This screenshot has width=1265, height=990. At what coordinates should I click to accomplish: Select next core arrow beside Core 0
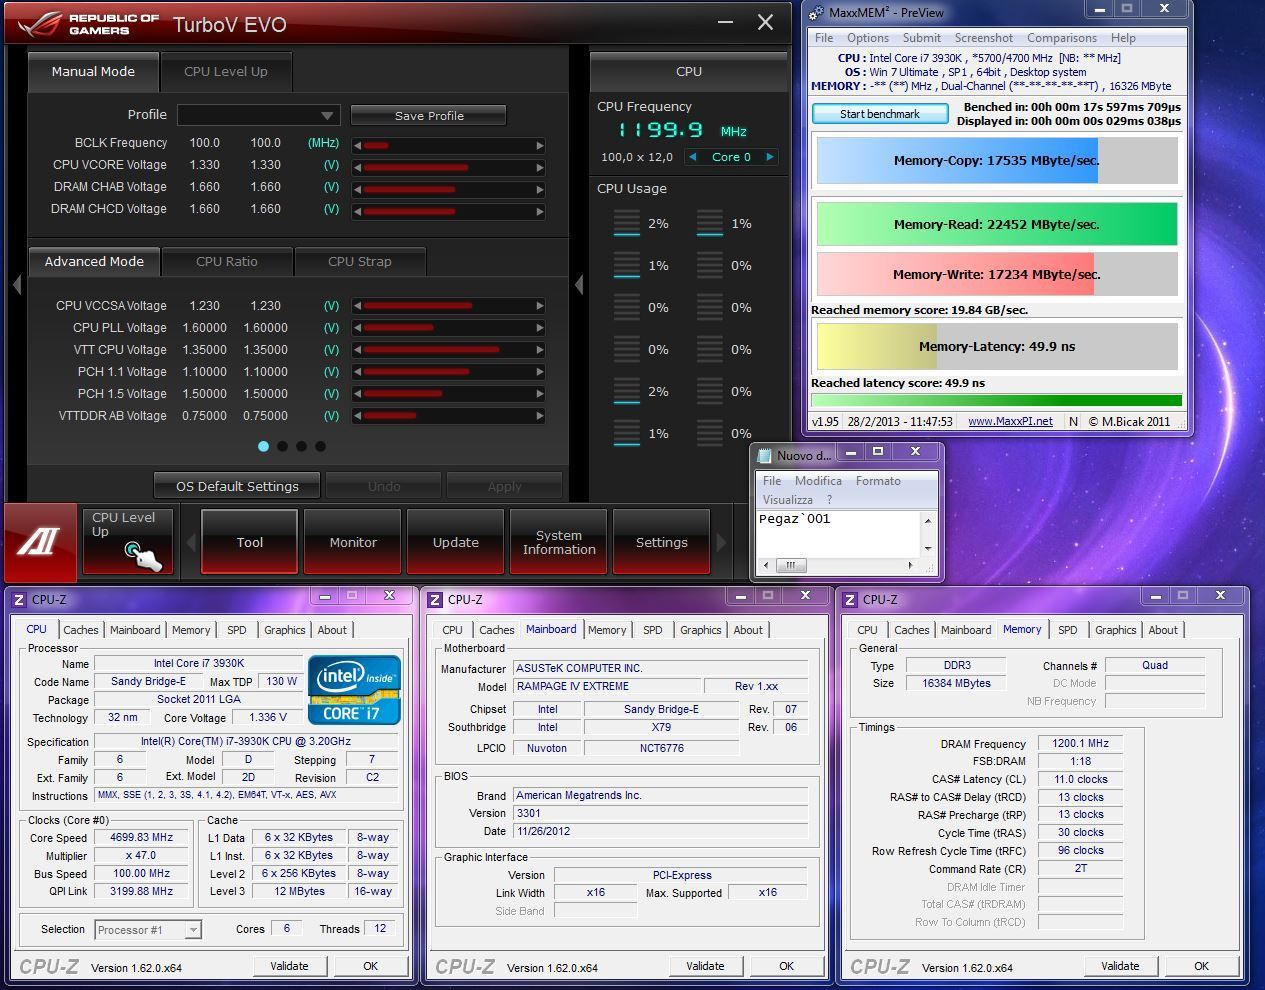coord(769,157)
